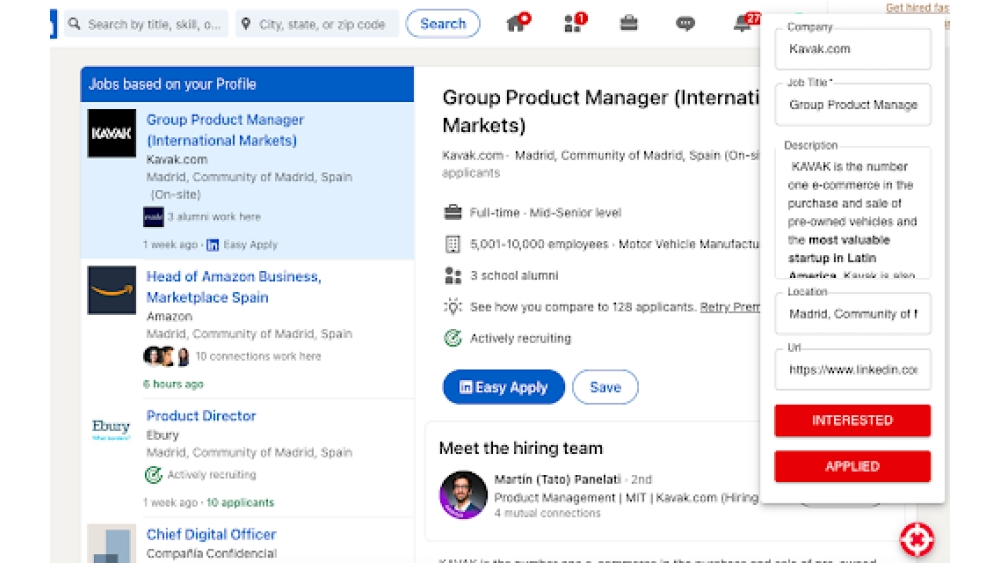
Task: Focus the search by title or skill field
Action: pyautogui.click(x=146, y=24)
